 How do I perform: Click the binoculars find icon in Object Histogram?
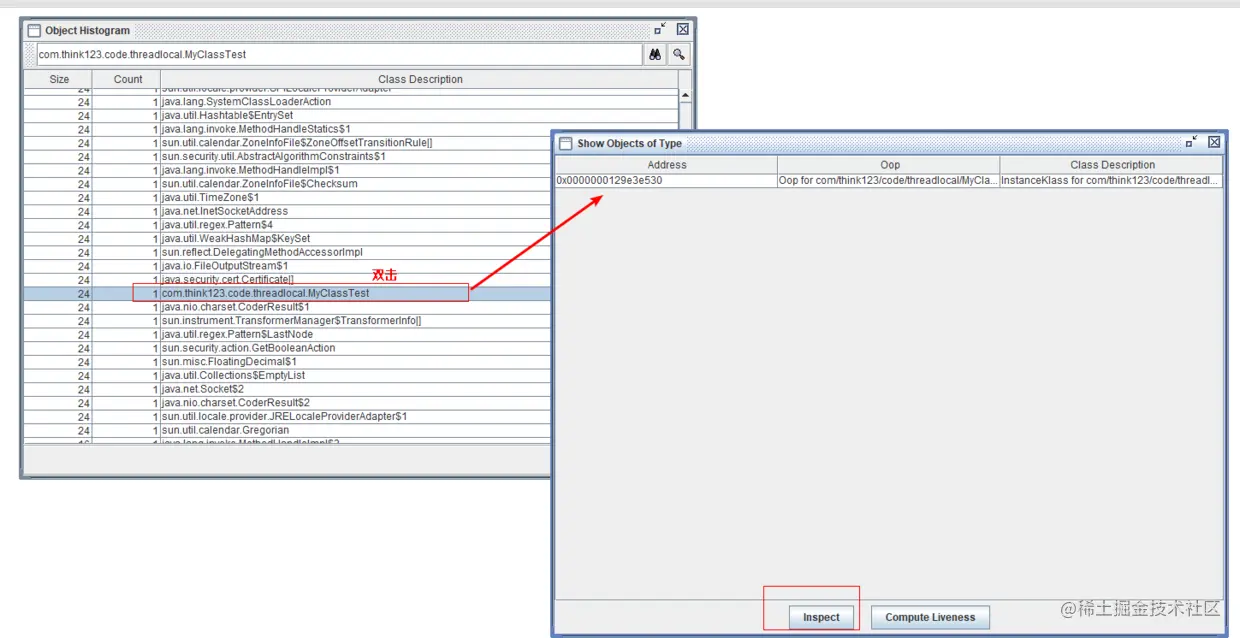655,55
